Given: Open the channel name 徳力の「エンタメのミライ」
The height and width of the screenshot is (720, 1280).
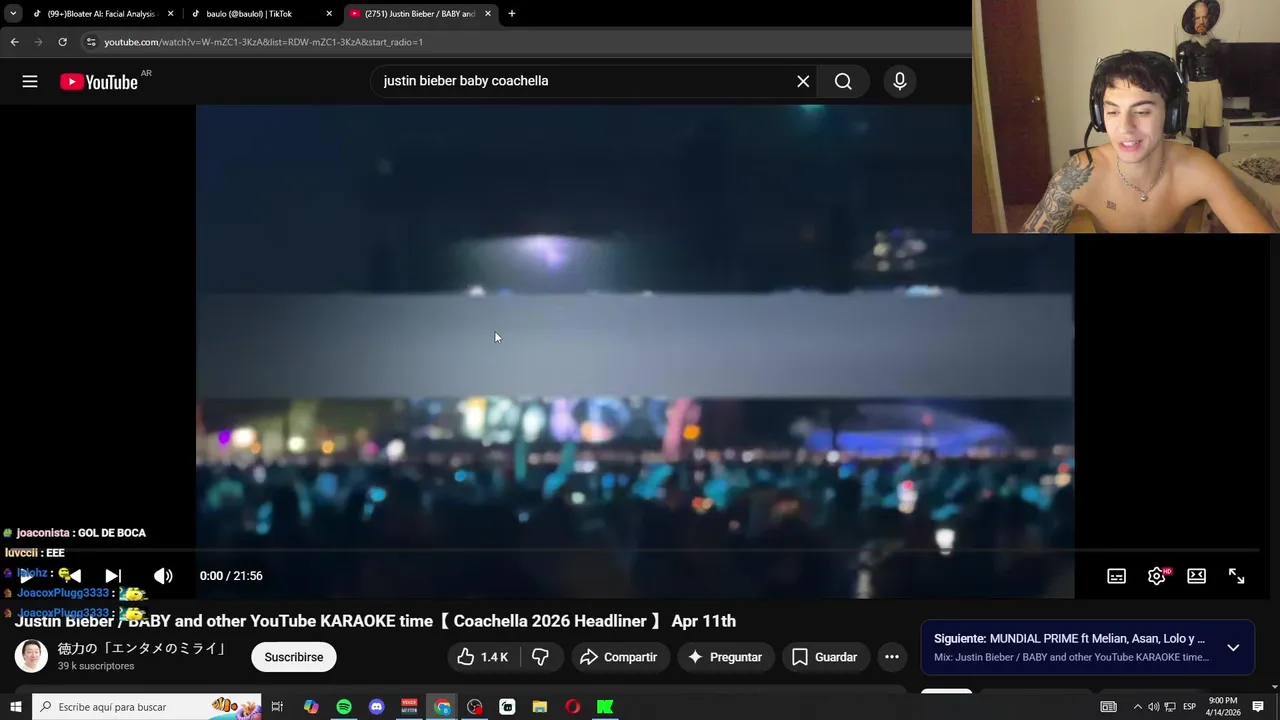Looking at the screenshot, I should (141, 648).
